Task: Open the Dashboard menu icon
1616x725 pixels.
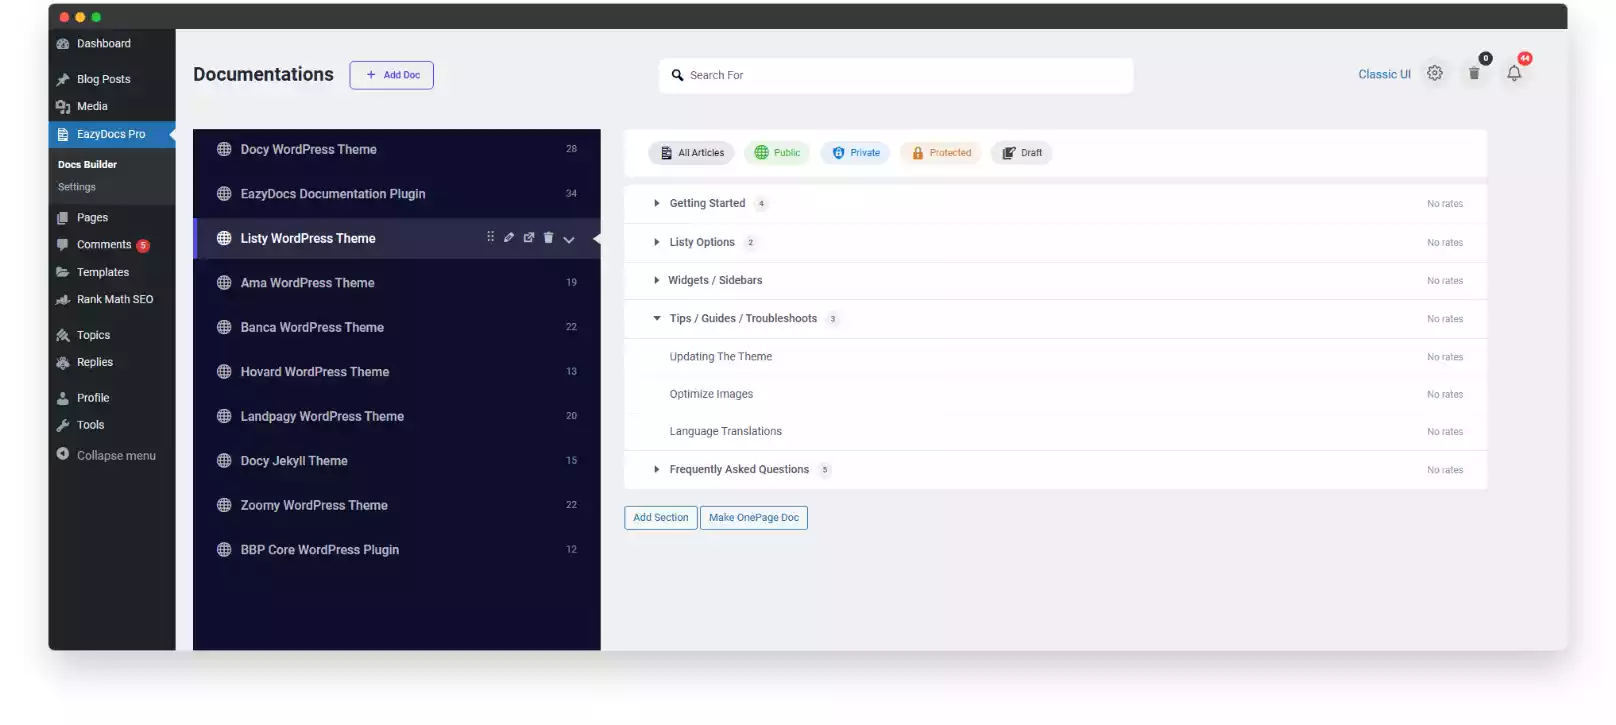Action: coord(63,44)
